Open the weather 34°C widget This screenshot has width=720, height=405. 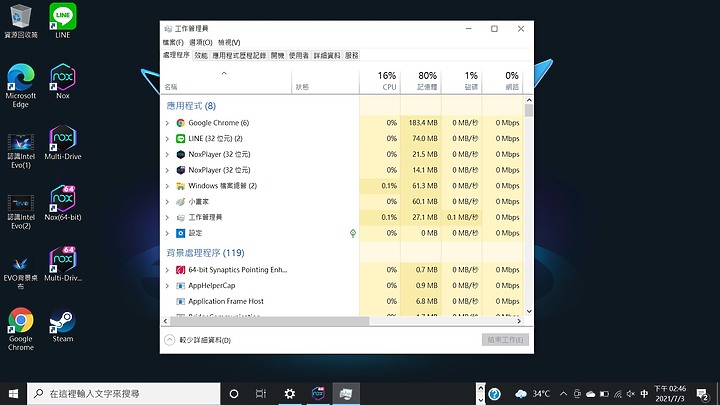(x=532, y=394)
